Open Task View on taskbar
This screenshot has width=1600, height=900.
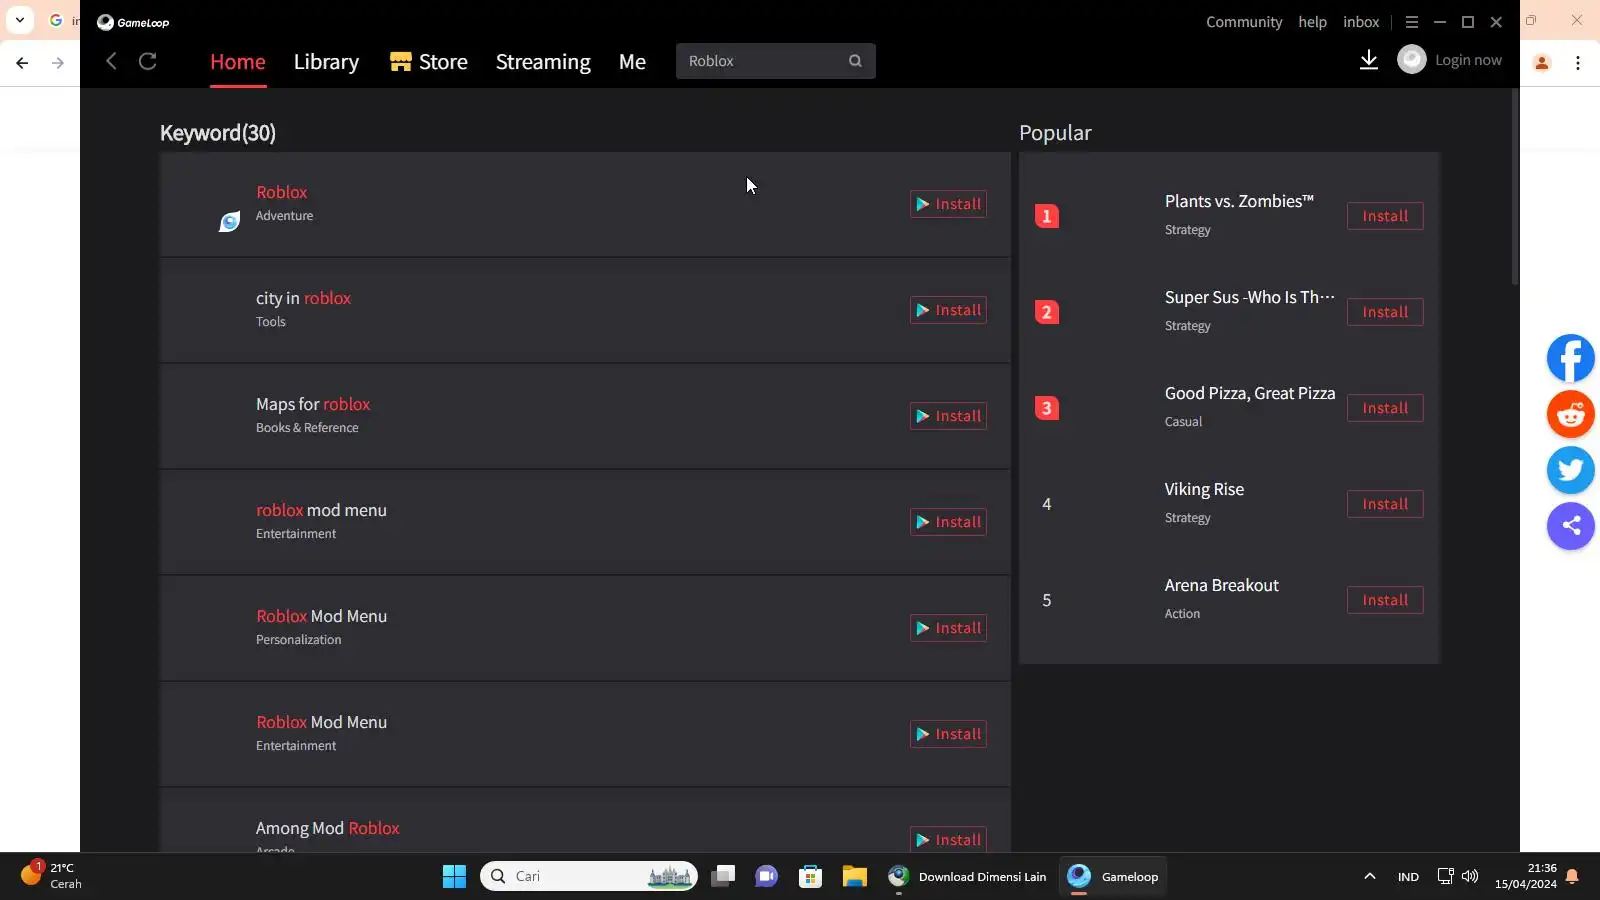point(723,877)
